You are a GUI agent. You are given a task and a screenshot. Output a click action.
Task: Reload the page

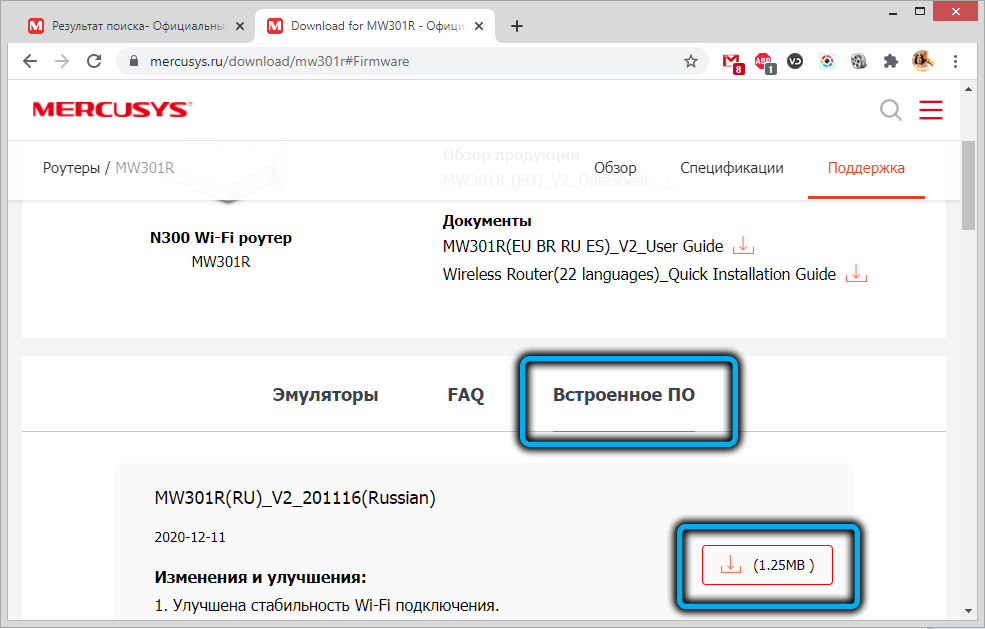coord(94,61)
